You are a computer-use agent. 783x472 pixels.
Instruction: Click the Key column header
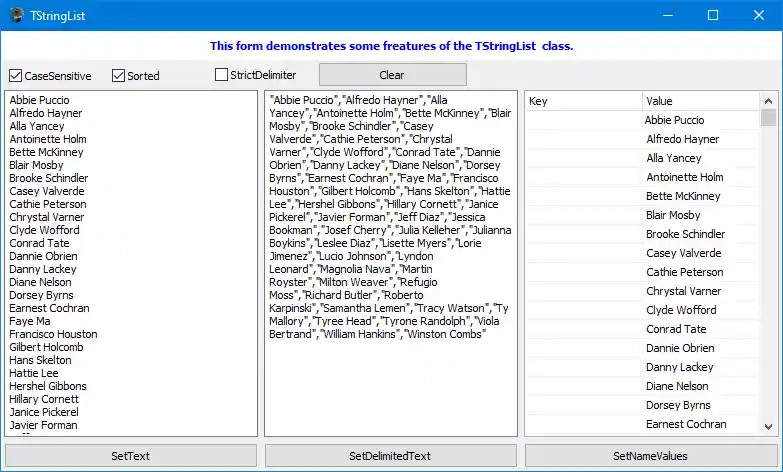pos(584,101)
